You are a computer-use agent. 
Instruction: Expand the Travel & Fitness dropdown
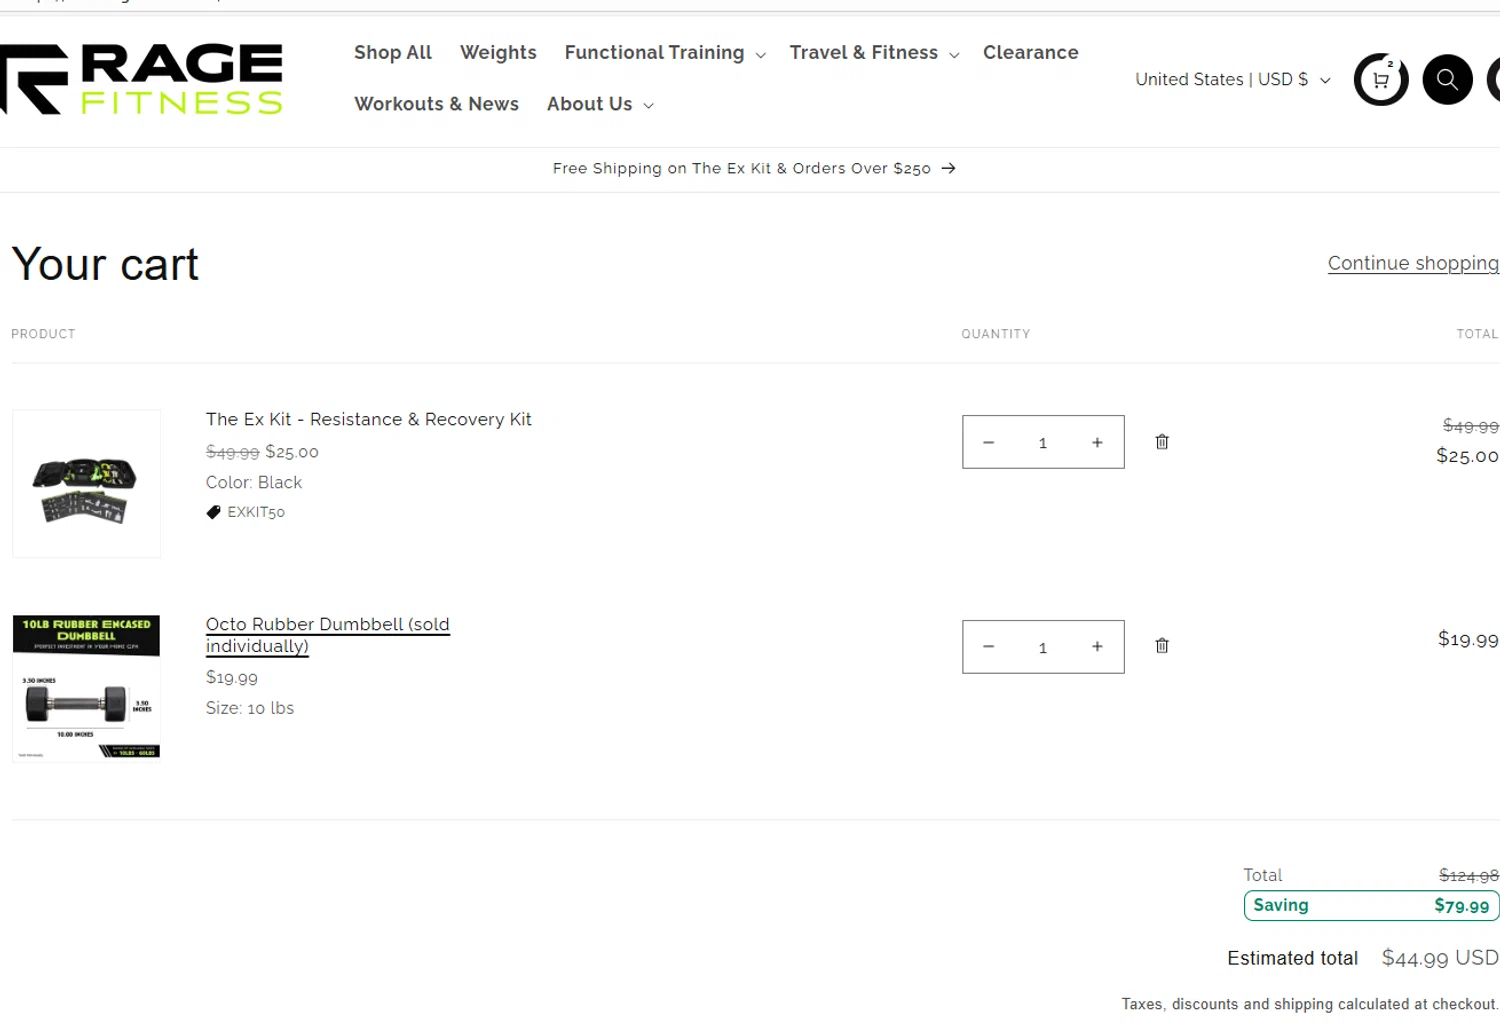point(874,53)
